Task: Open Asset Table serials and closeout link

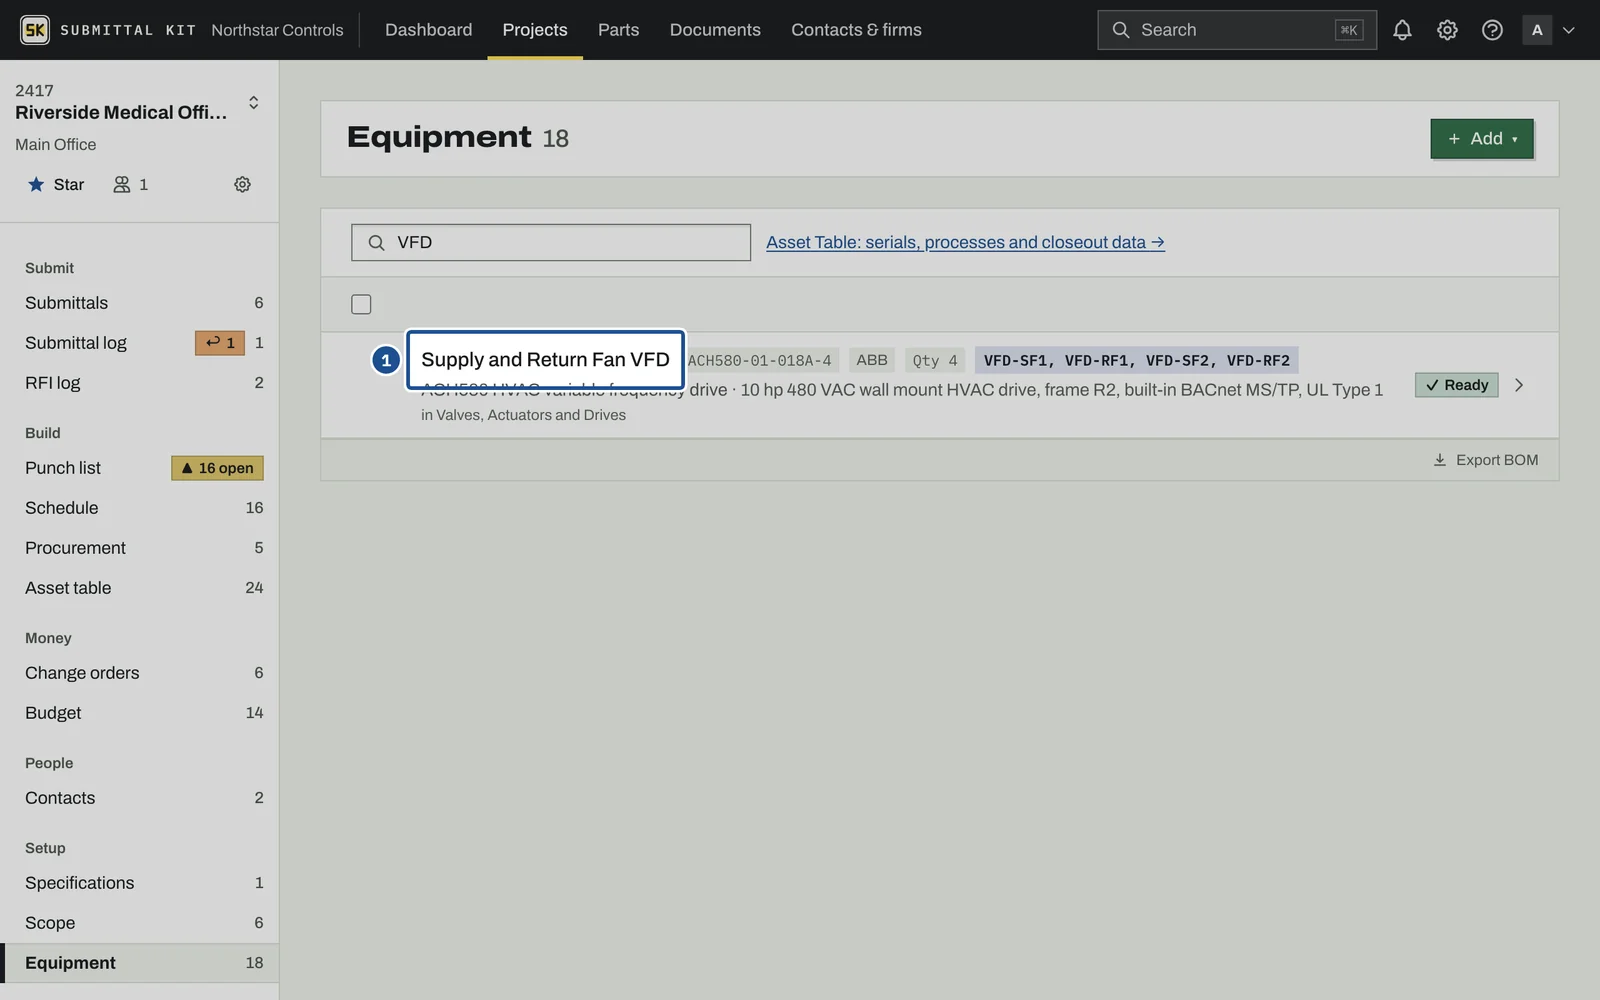Action: click(x=965, y=242)
